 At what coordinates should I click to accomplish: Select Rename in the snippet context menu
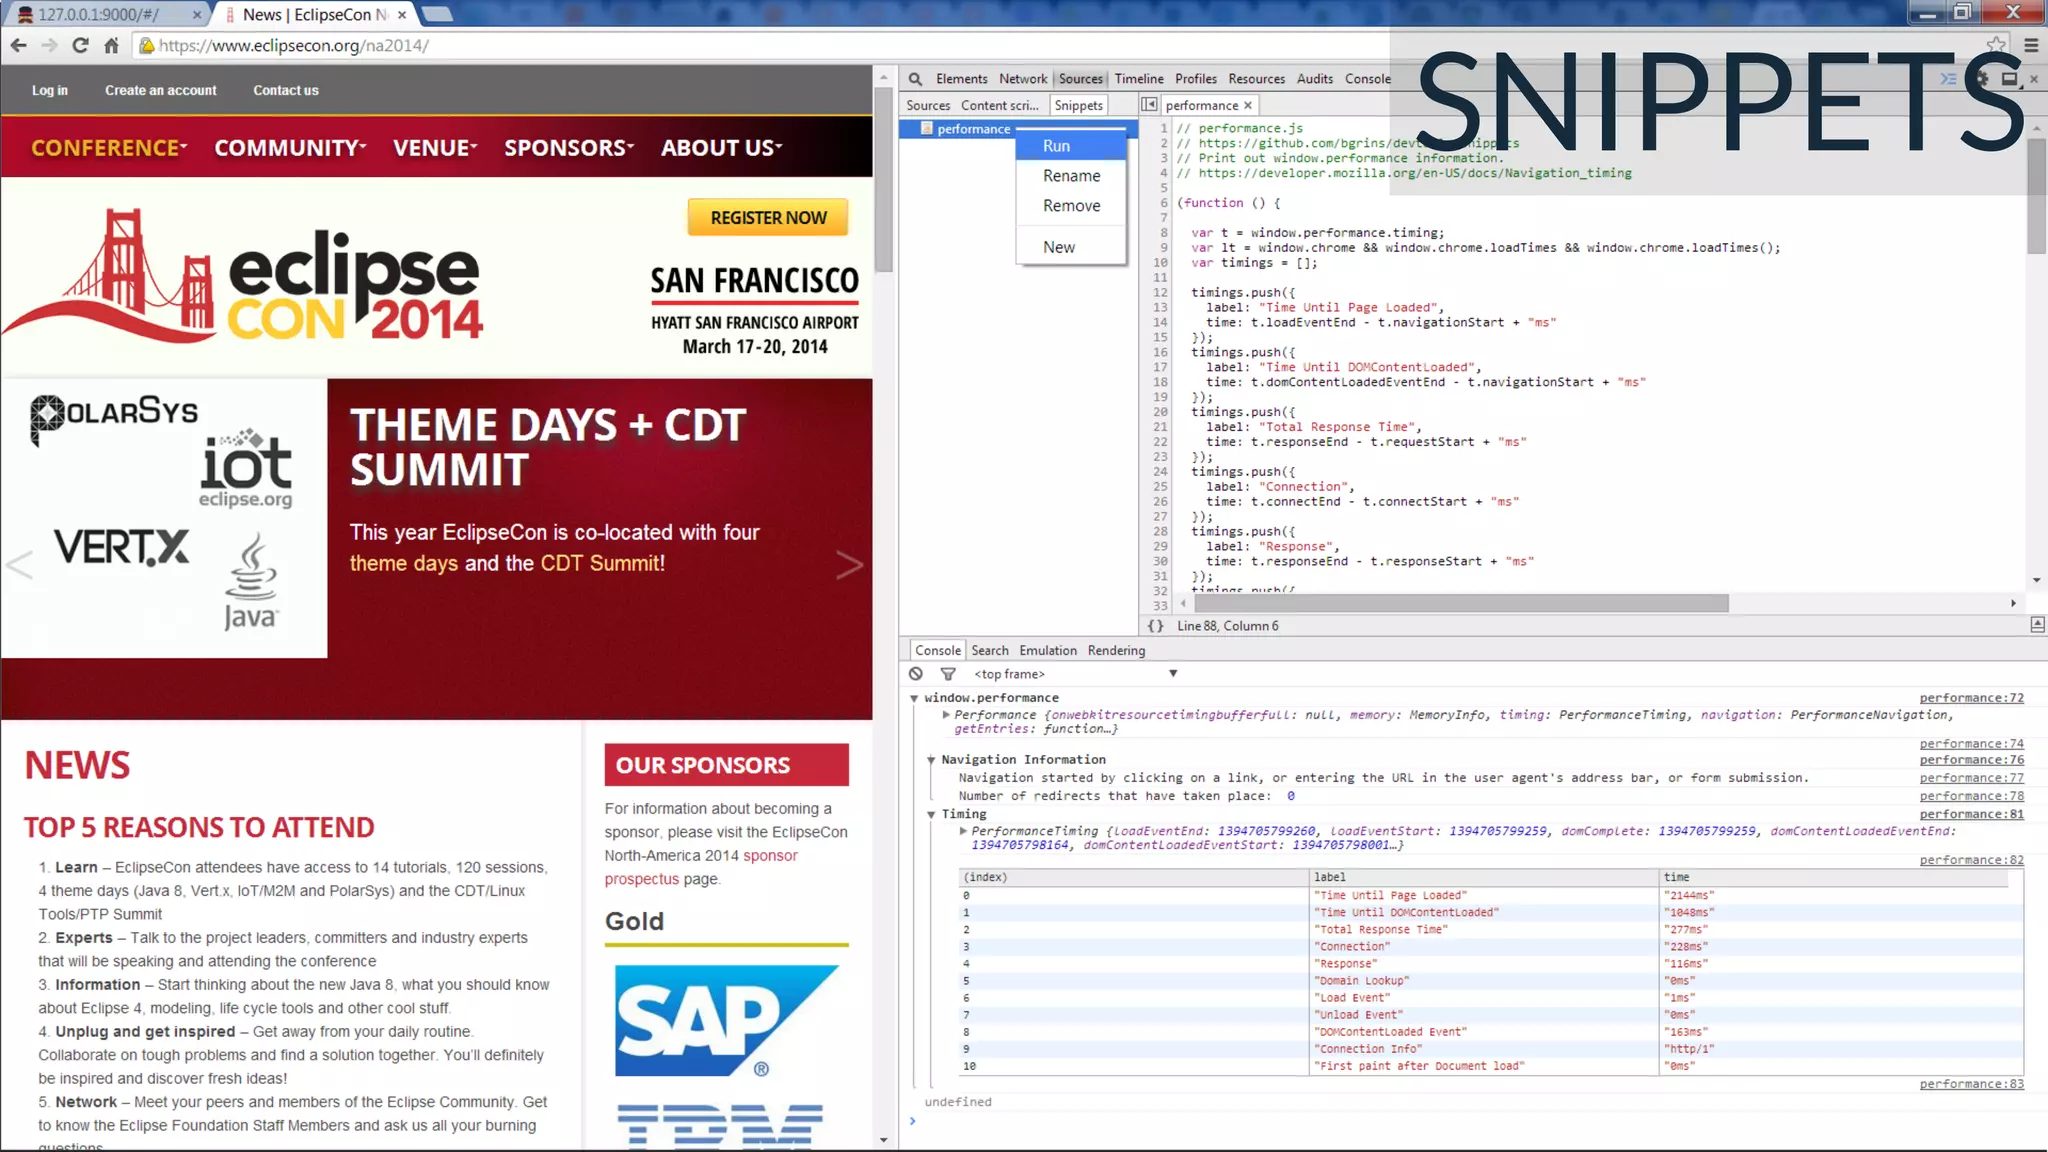tap(1071, 176)
